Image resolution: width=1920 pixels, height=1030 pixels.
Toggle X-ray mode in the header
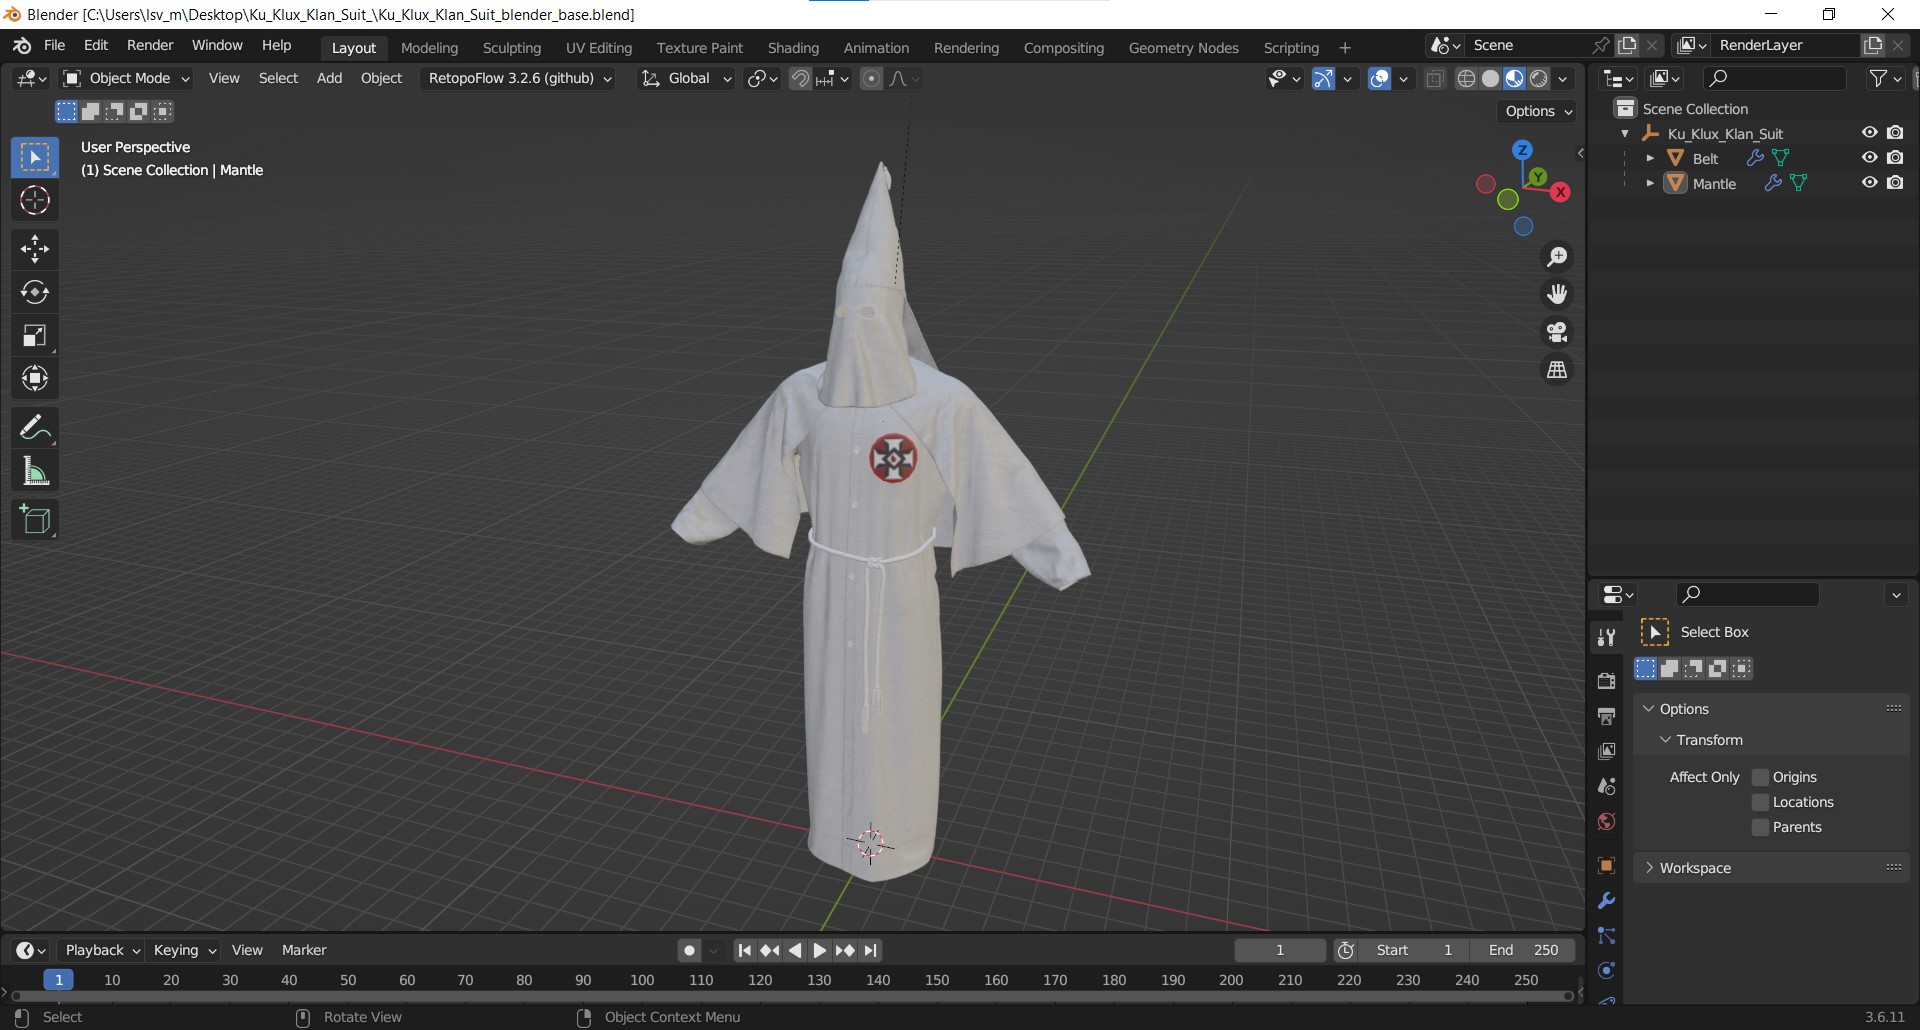pyautogui.click(x=1435, y=79)
